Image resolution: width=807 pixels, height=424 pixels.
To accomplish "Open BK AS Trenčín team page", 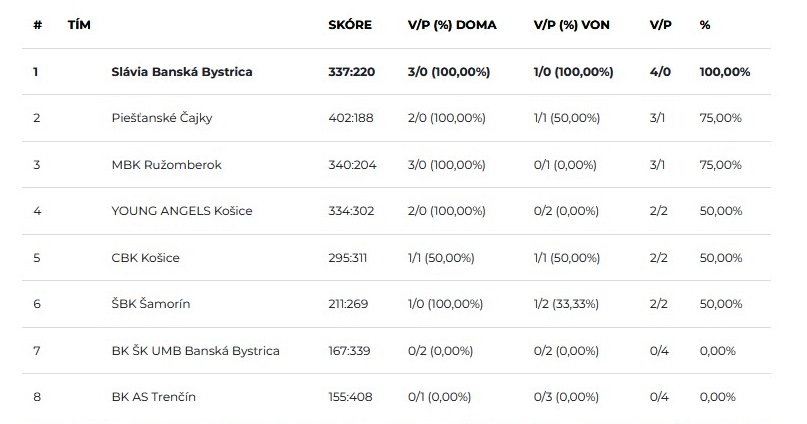I will 153,397.
